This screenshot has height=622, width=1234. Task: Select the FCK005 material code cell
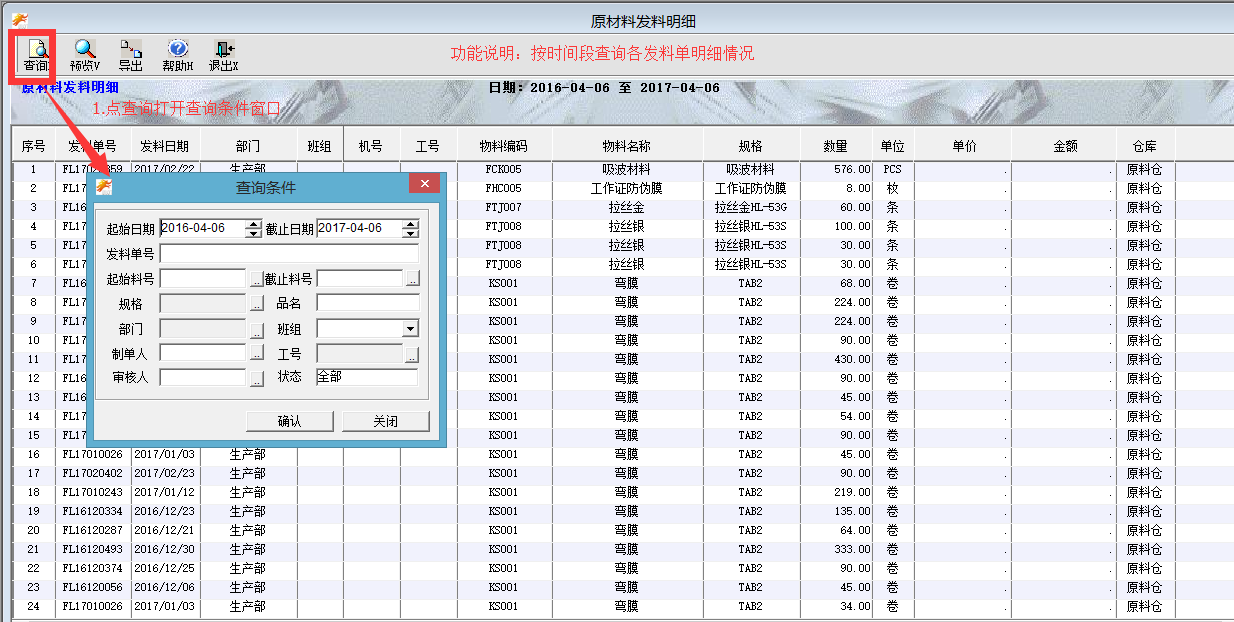(x=504, y=169)
